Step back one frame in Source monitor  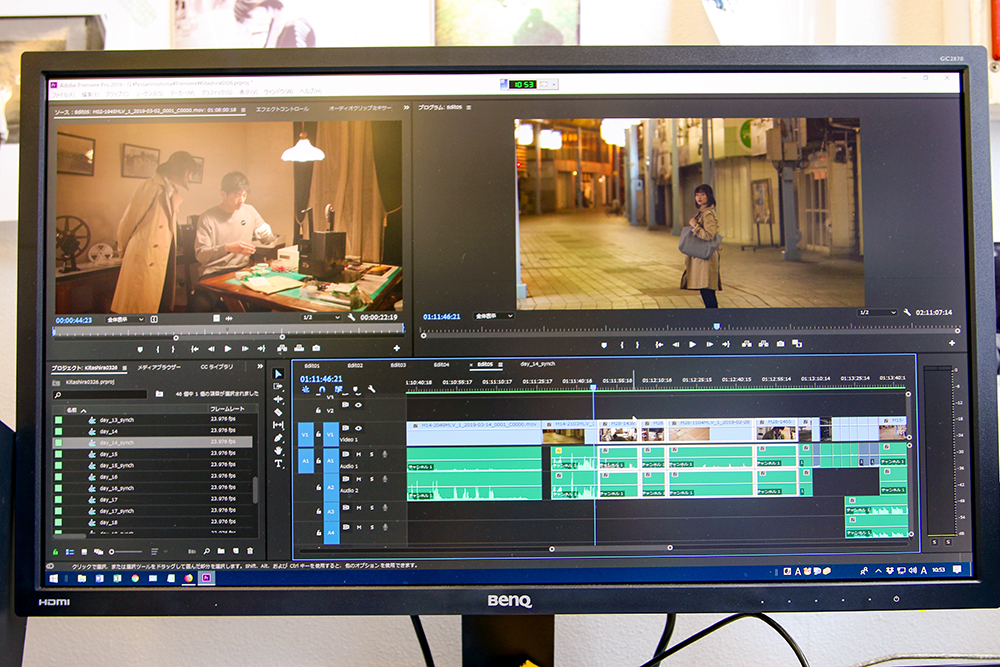211,349
